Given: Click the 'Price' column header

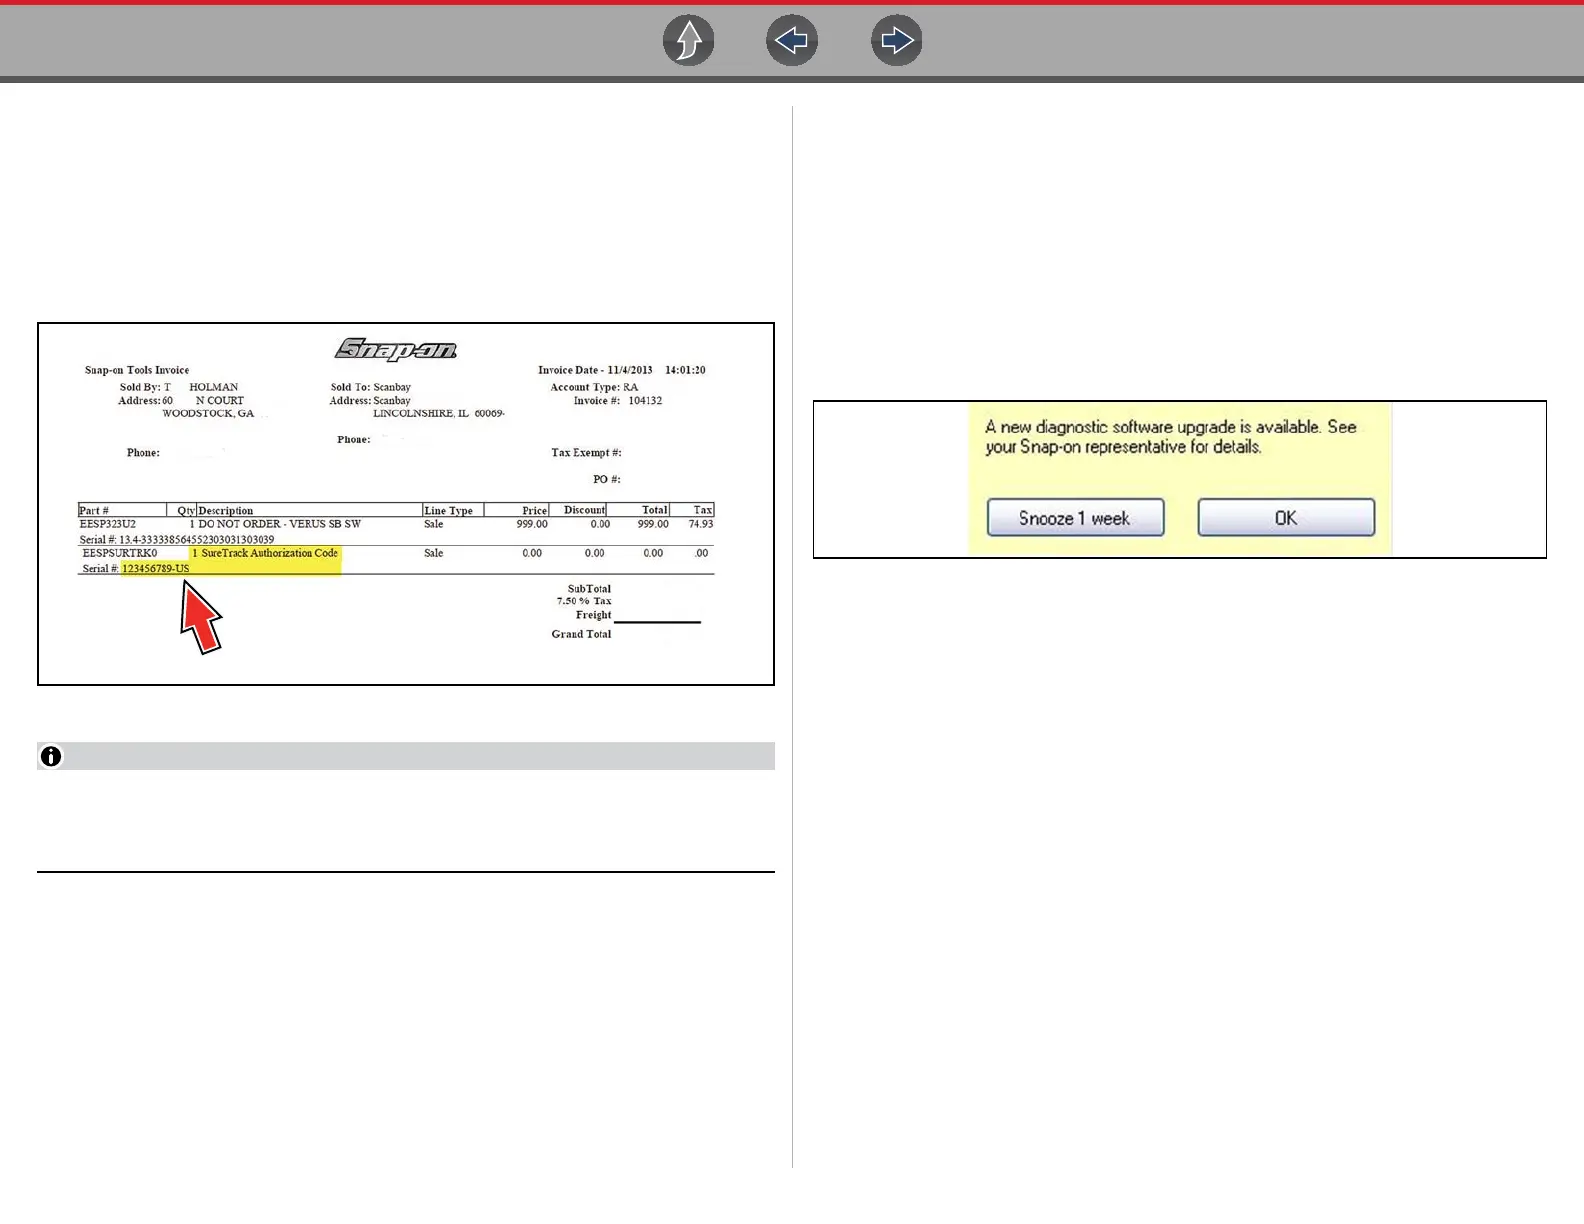Looking at the screenshot, I should 535,511.
